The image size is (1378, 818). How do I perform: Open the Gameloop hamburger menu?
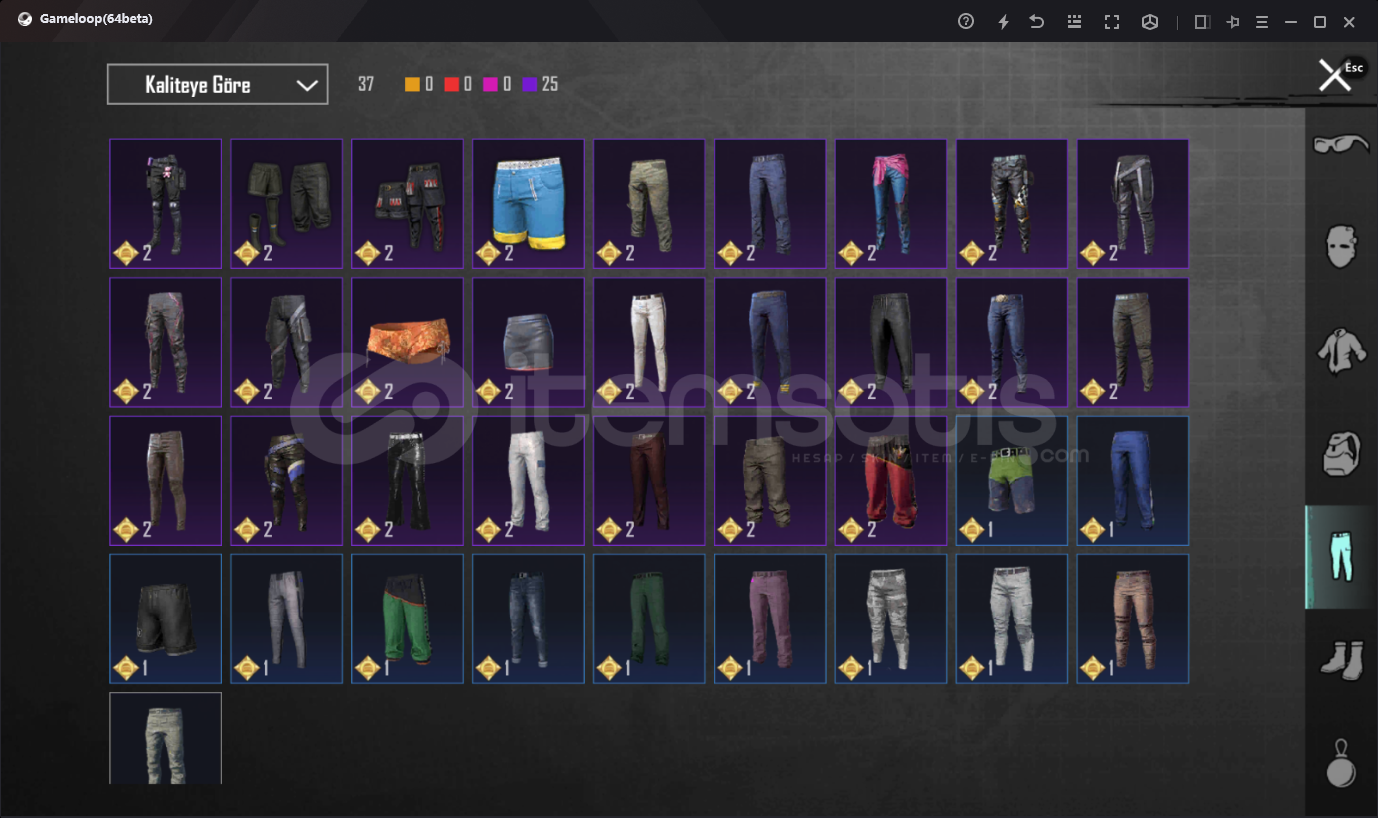coord(1262,21)
